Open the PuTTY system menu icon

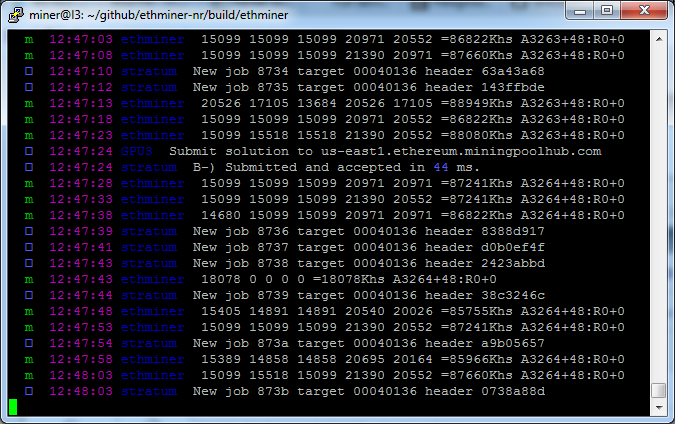(x=15, y=15)
